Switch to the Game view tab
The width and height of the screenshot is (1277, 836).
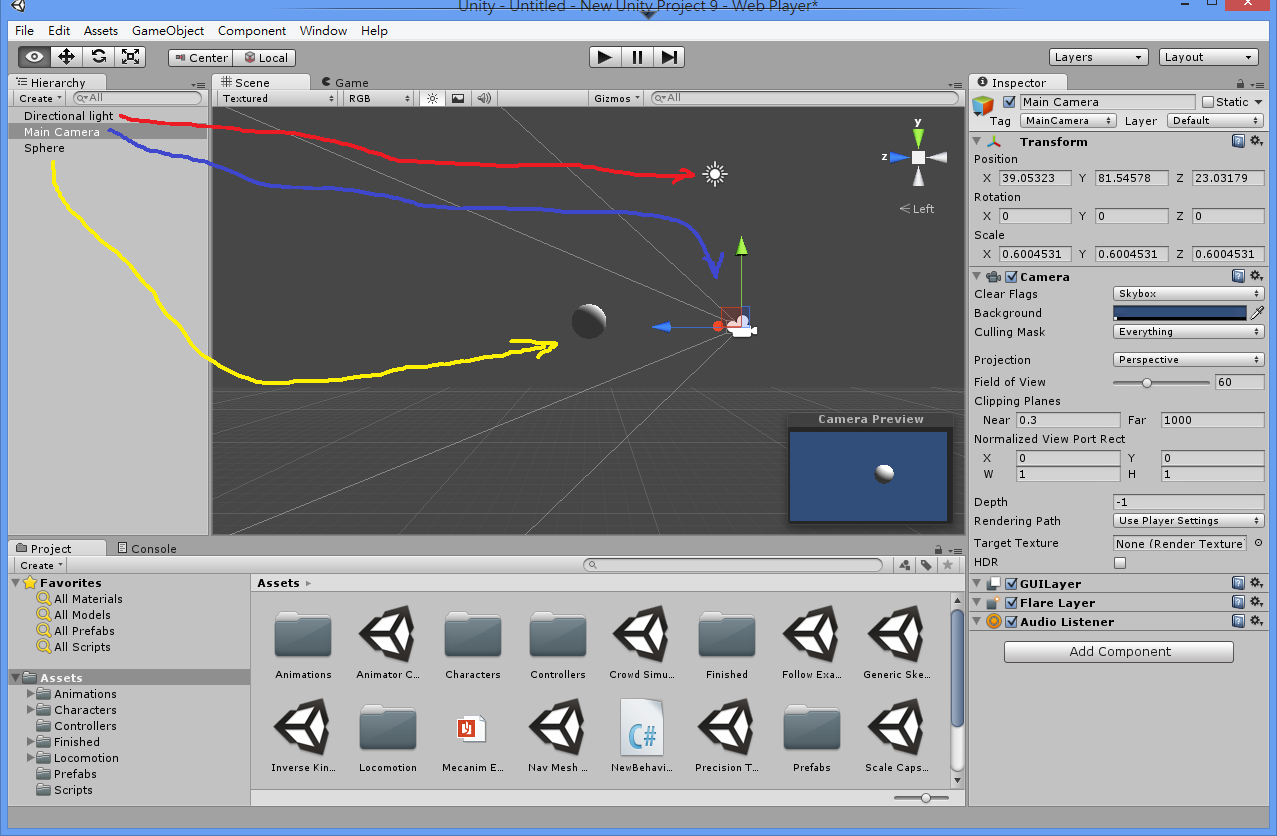(345, 82)
